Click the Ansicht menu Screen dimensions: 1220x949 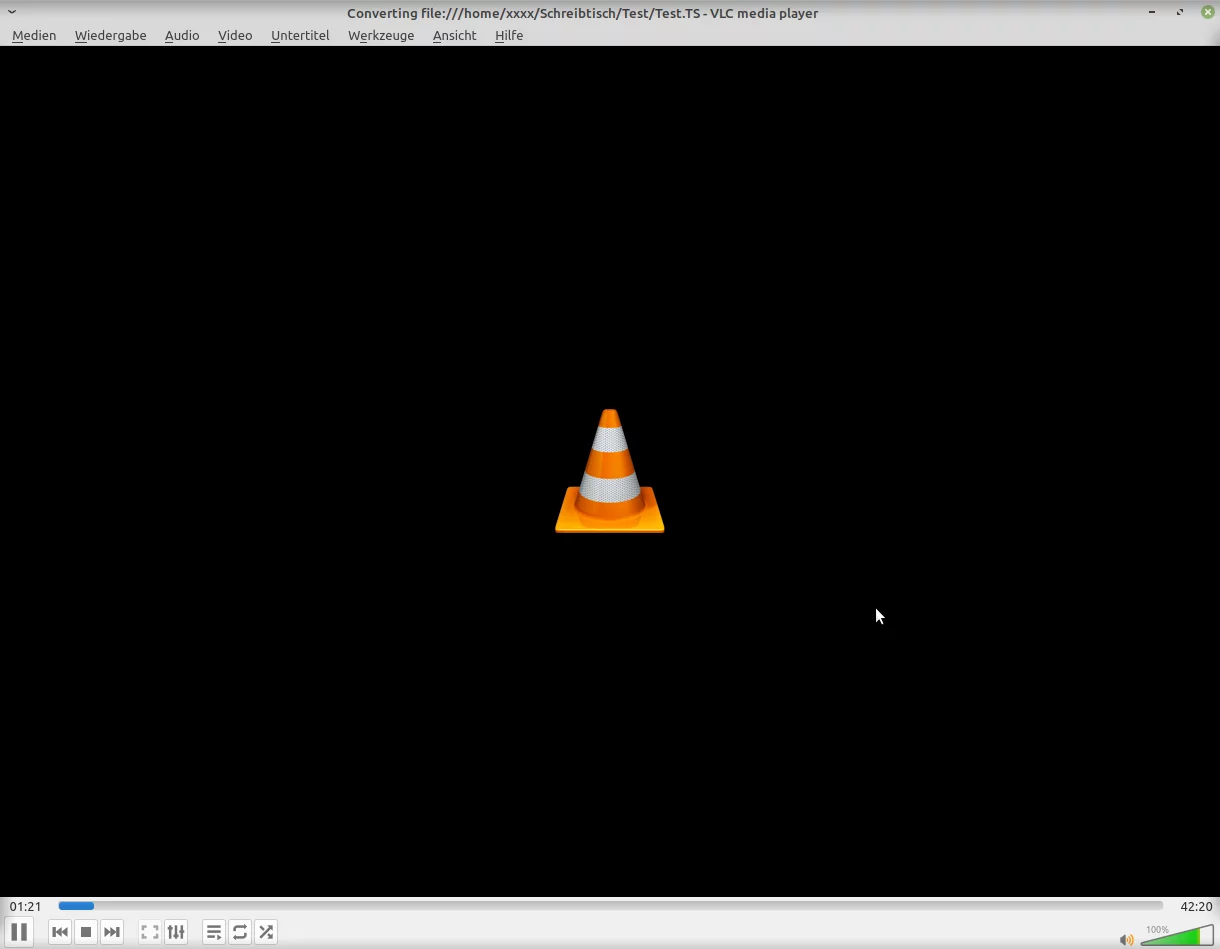tap(454, 35)
